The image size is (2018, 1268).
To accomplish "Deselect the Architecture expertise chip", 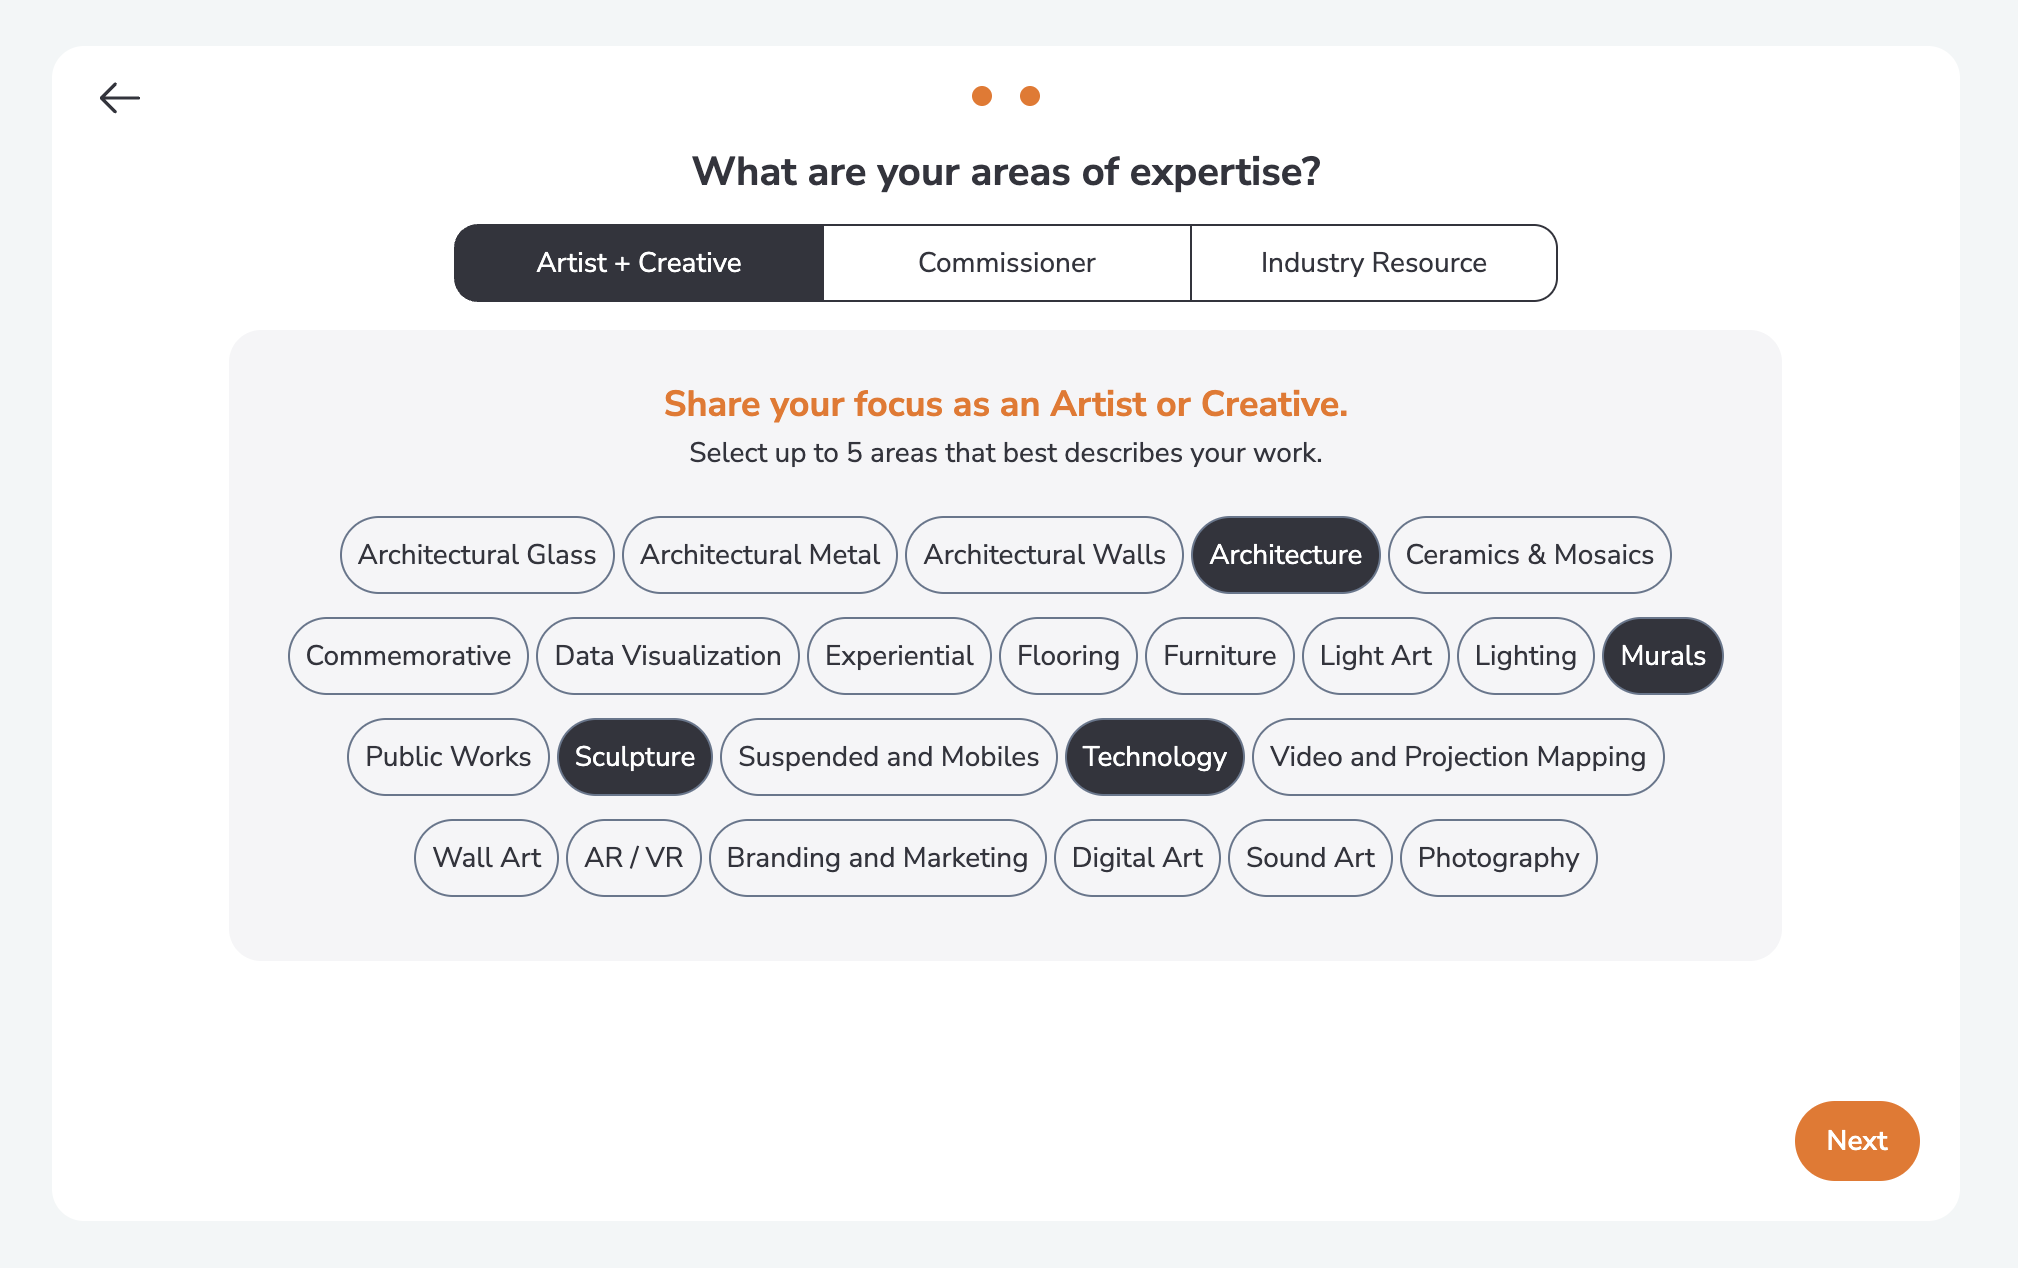I will click(x=1285, y=555).
